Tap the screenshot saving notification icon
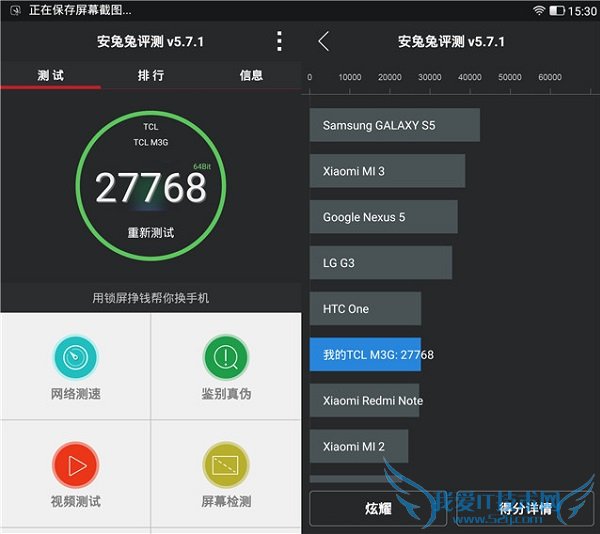This screenshot has width=600, height=534. pos(15,10)
